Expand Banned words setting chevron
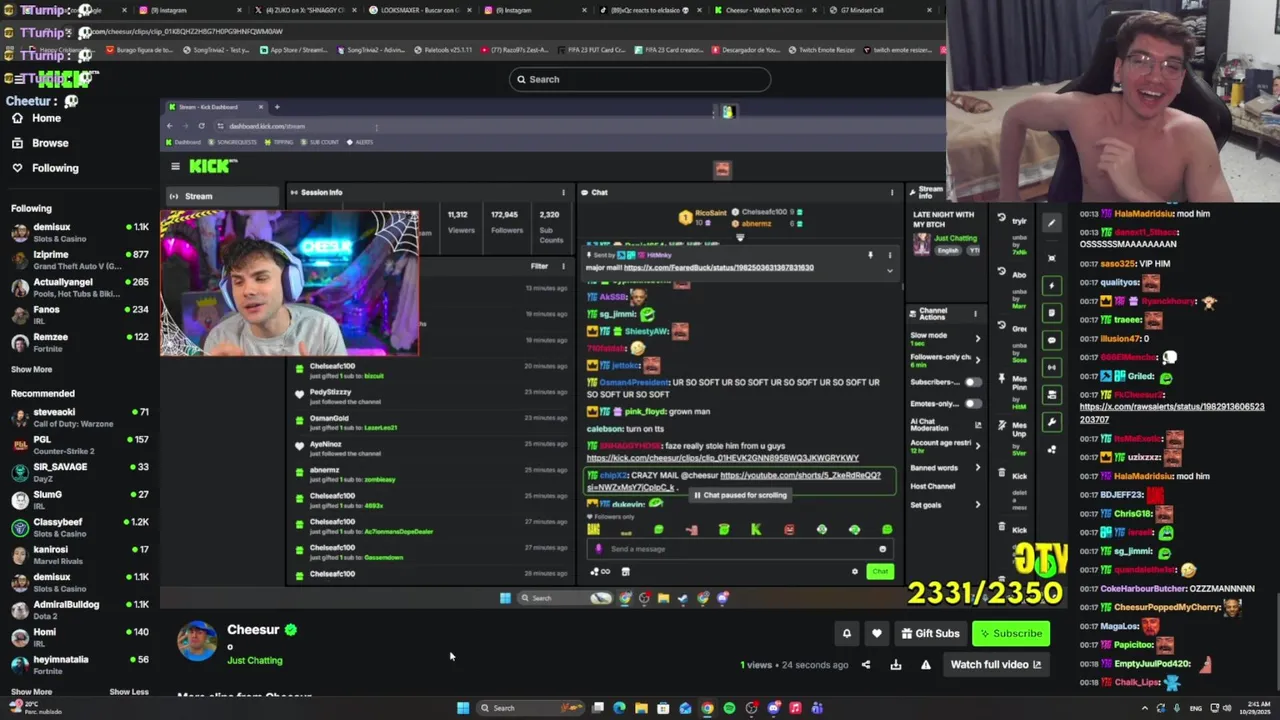This screenshot has height=720, width=1280. click(x=977, y=468)
